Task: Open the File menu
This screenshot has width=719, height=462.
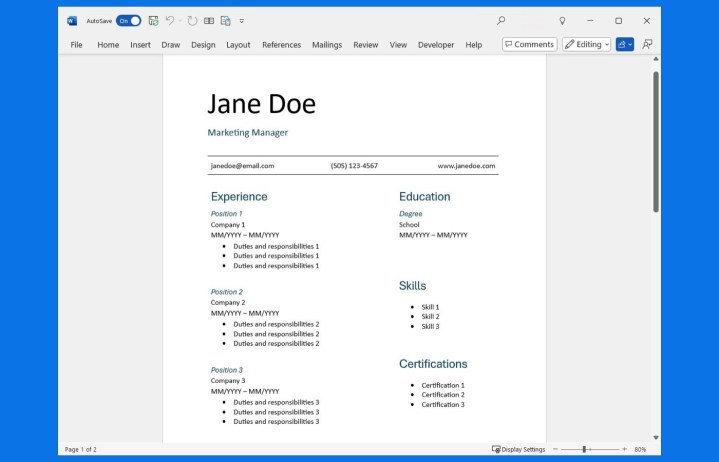Action: click(x=76, y=45)
